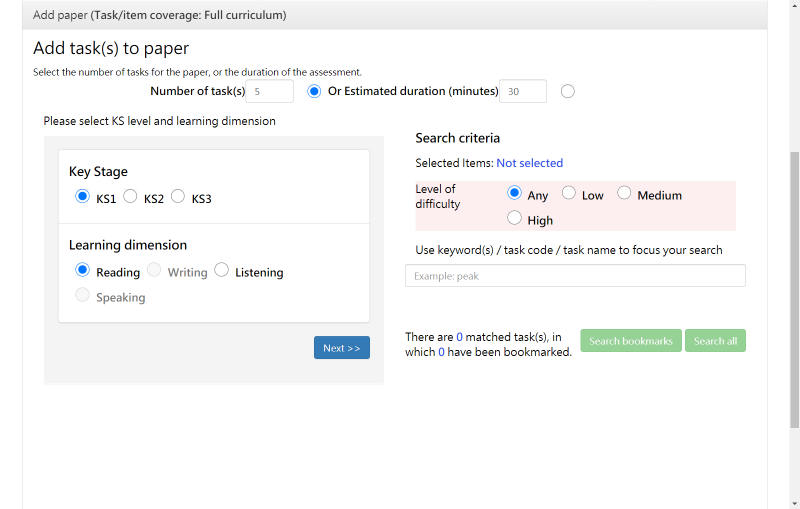Click the Search all button

point(715,341)
